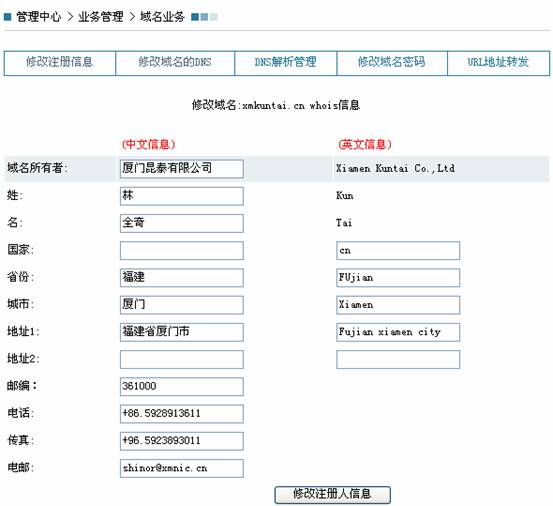Click the English city field Xiamen
553x506 pixels.
coord(398,305)
